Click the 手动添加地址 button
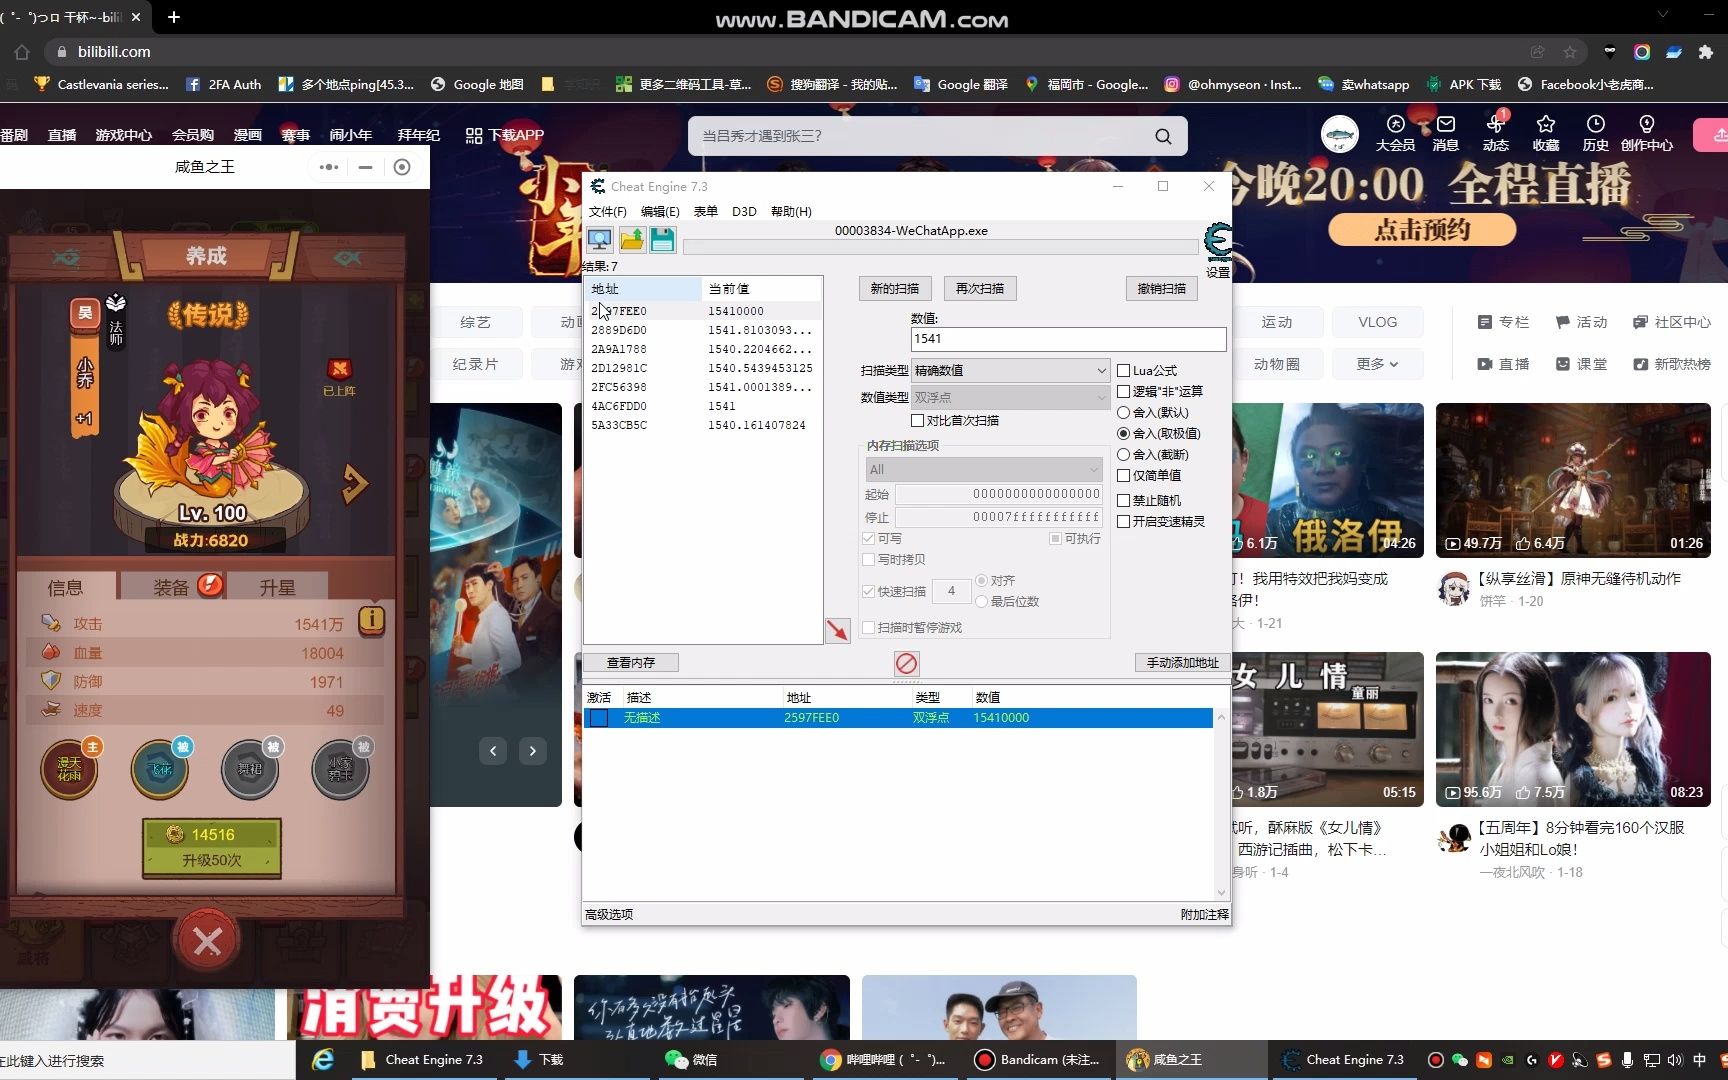 point(1182,662)
